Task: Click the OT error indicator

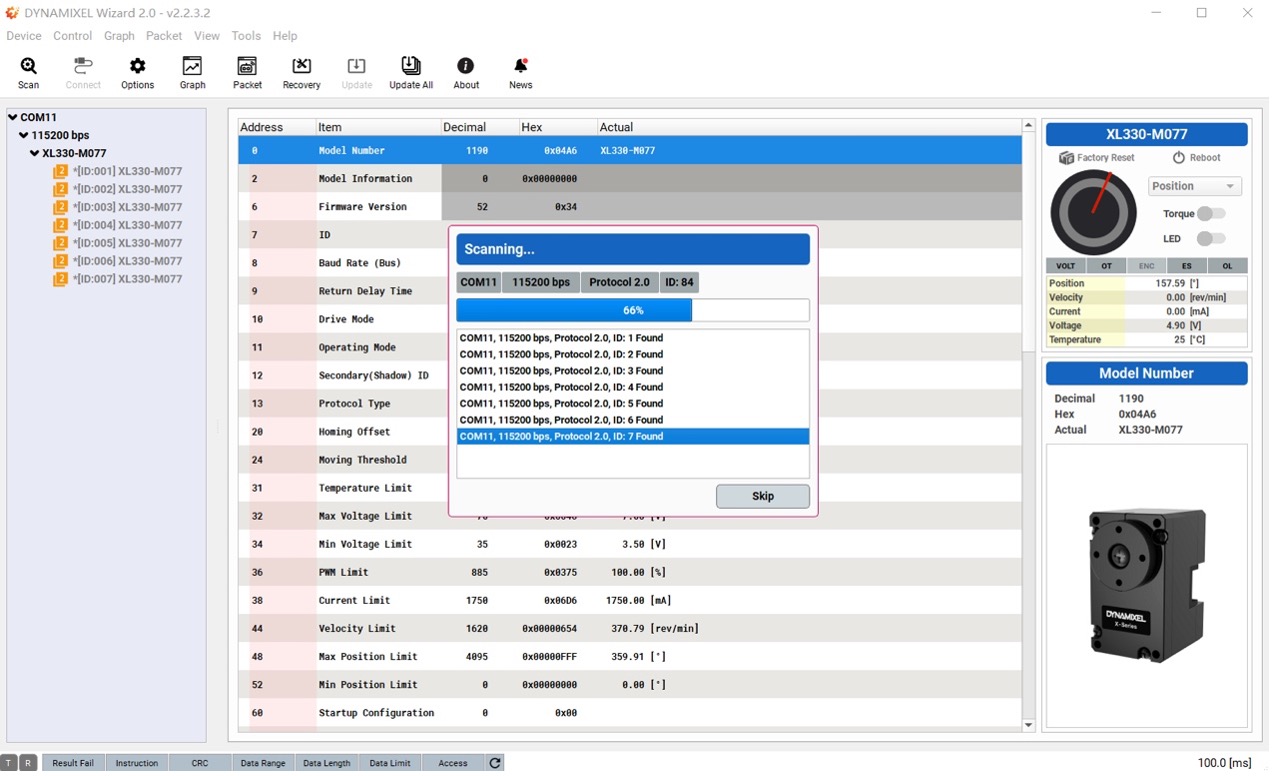Action: pyautogui.click(x=1106, y=266)
